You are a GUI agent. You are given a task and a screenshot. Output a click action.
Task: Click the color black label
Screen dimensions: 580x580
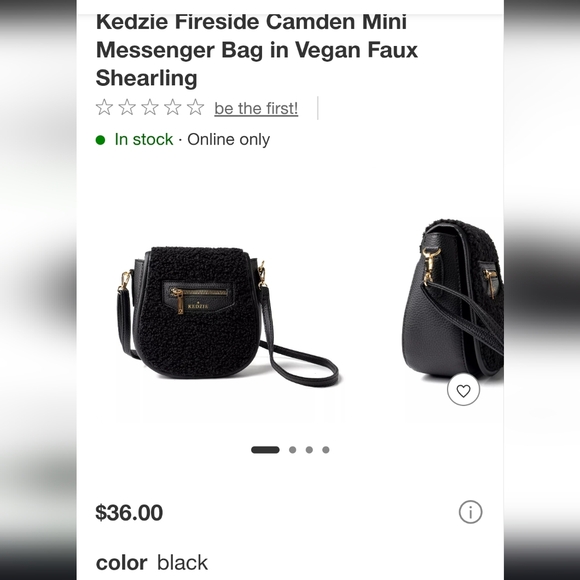pyautogui.click(x=152, y=563)
